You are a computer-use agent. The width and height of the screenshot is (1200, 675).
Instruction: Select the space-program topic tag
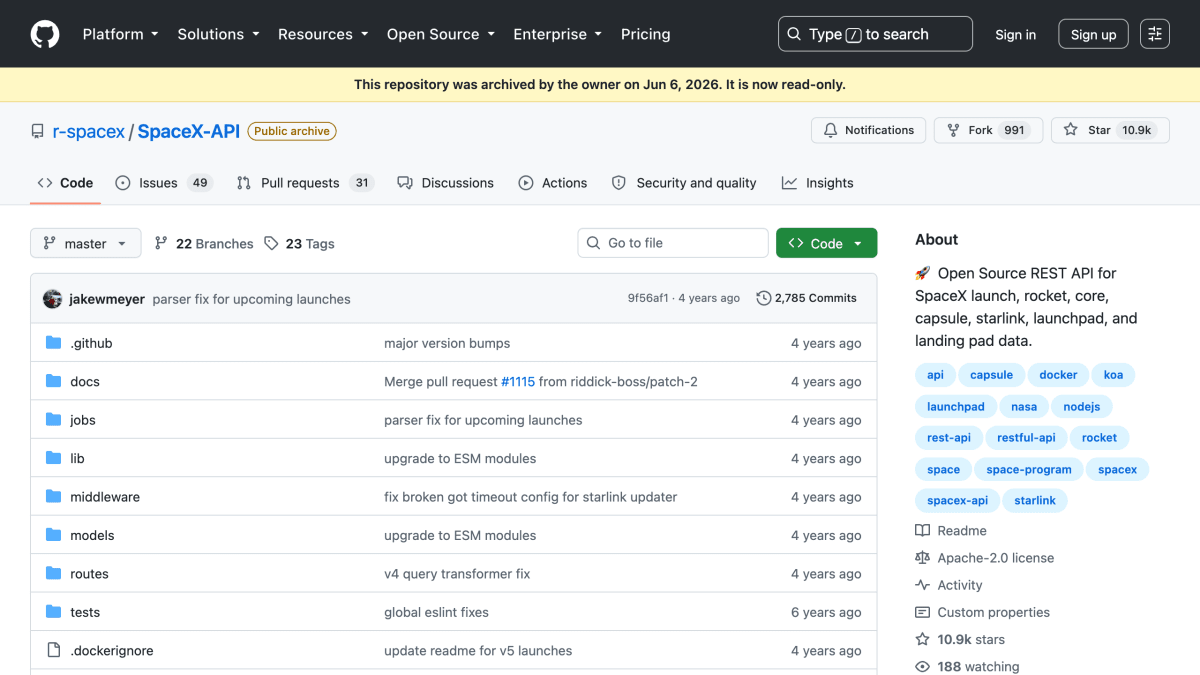pyautogui.click(x=1029, y=469)
